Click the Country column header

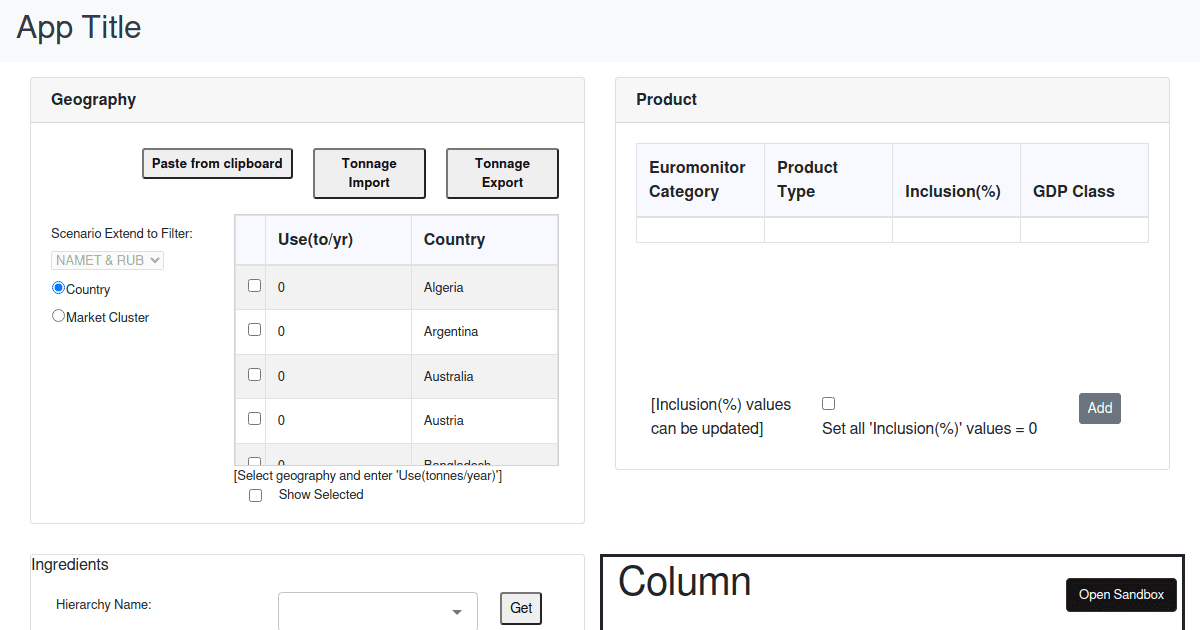coord(485,240)
